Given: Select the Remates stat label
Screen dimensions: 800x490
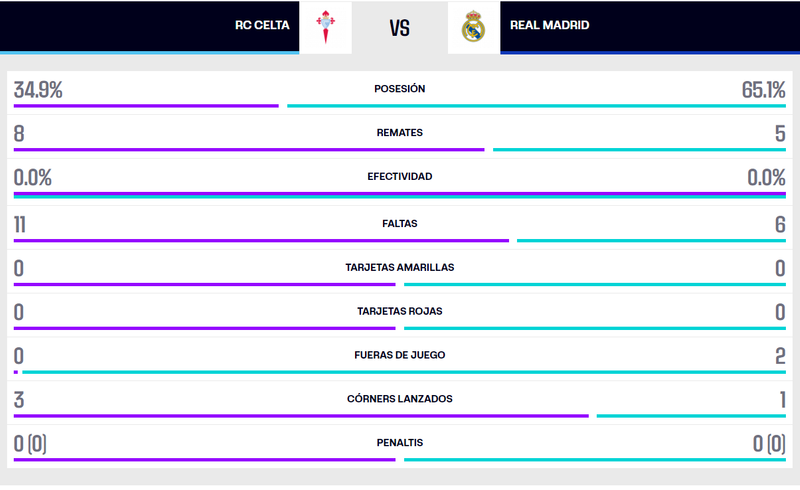Looking at the screenshot, I should coord(400,132).
